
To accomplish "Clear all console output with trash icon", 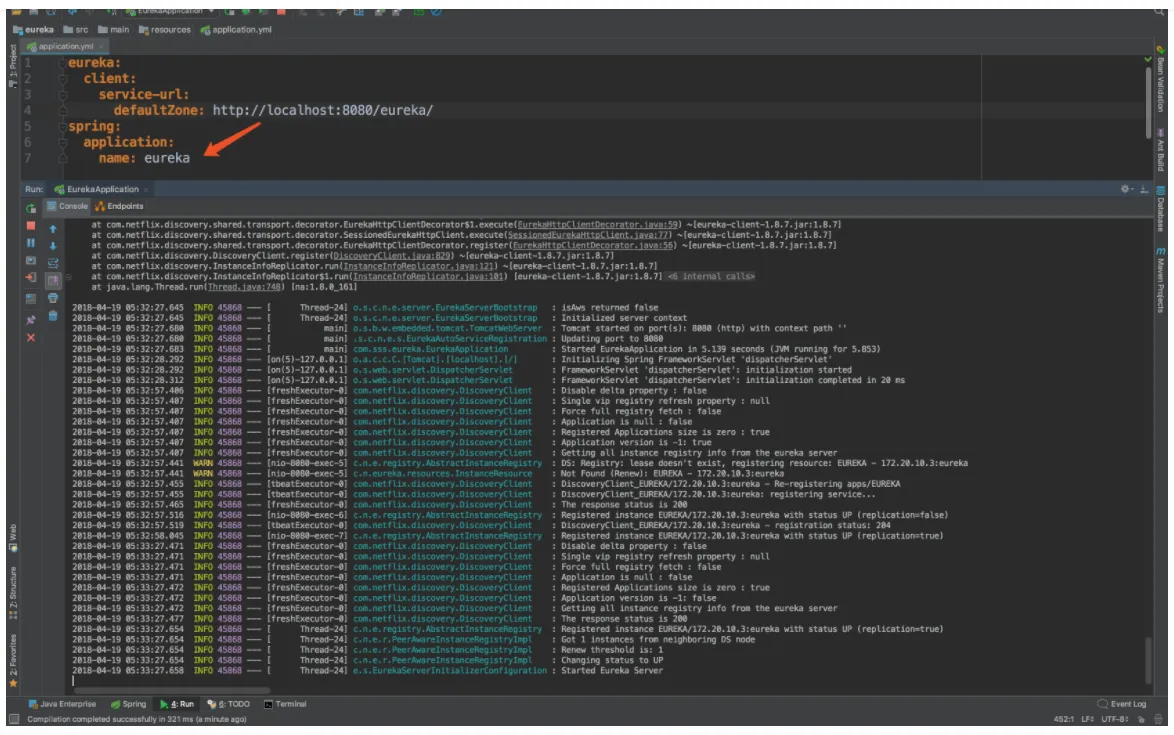I will (52, 316).
